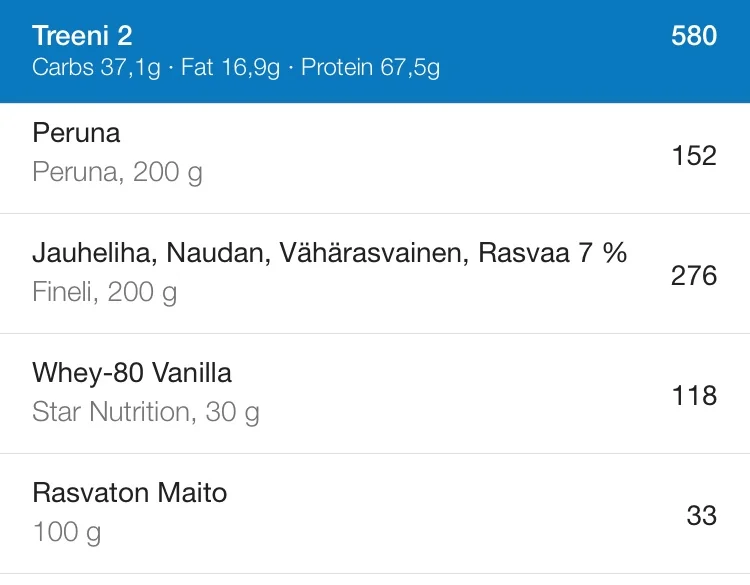The width and height of the screenshot is (750, 585).
Task: Click the word Naudan in the entry title
Action: (211, 254)
